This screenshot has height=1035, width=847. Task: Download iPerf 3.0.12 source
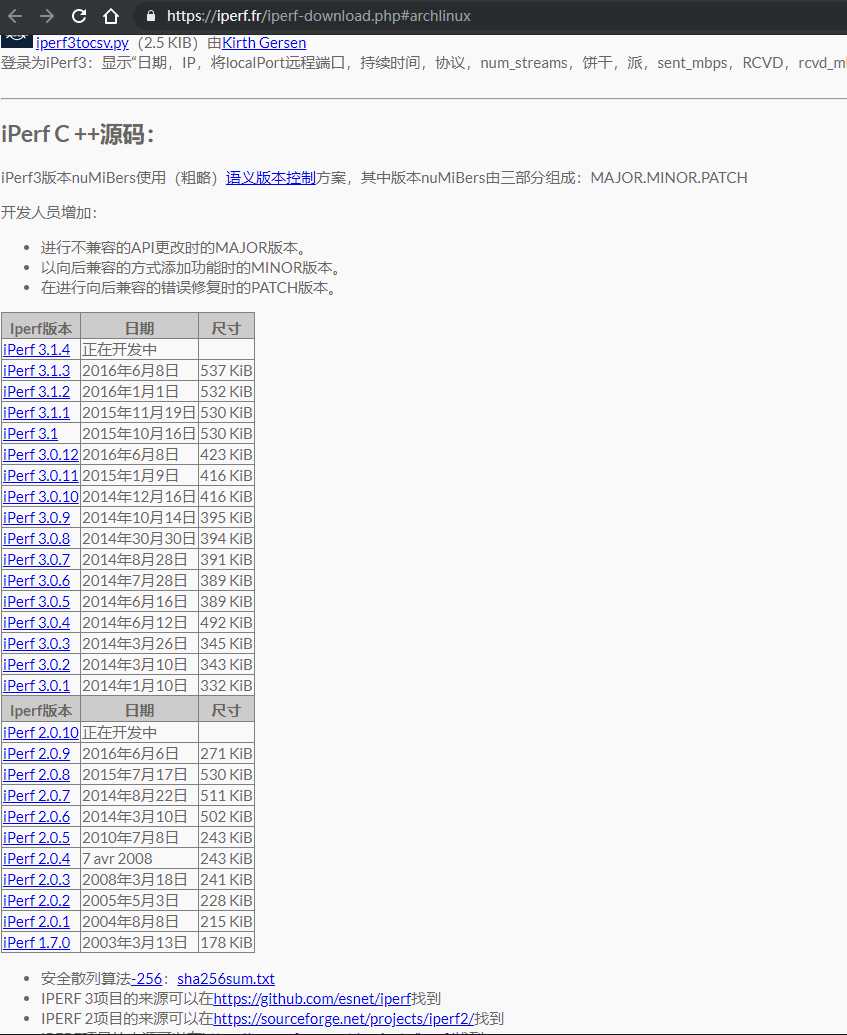pos(40,455)
